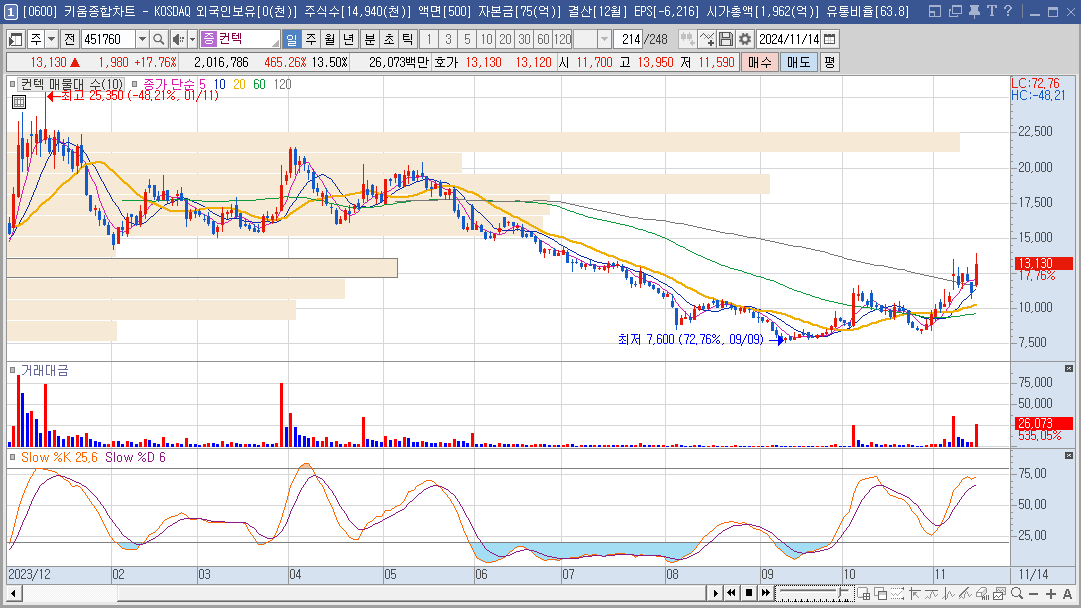Rewind chart with the double-left arrow button
This screenshot has width=1081, height=608.
pos(731,593)
